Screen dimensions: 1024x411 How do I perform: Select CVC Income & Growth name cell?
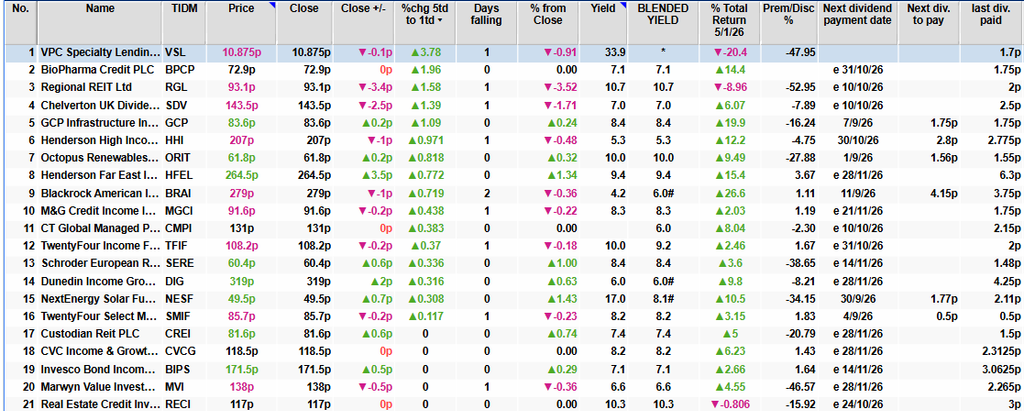[100, 352]
